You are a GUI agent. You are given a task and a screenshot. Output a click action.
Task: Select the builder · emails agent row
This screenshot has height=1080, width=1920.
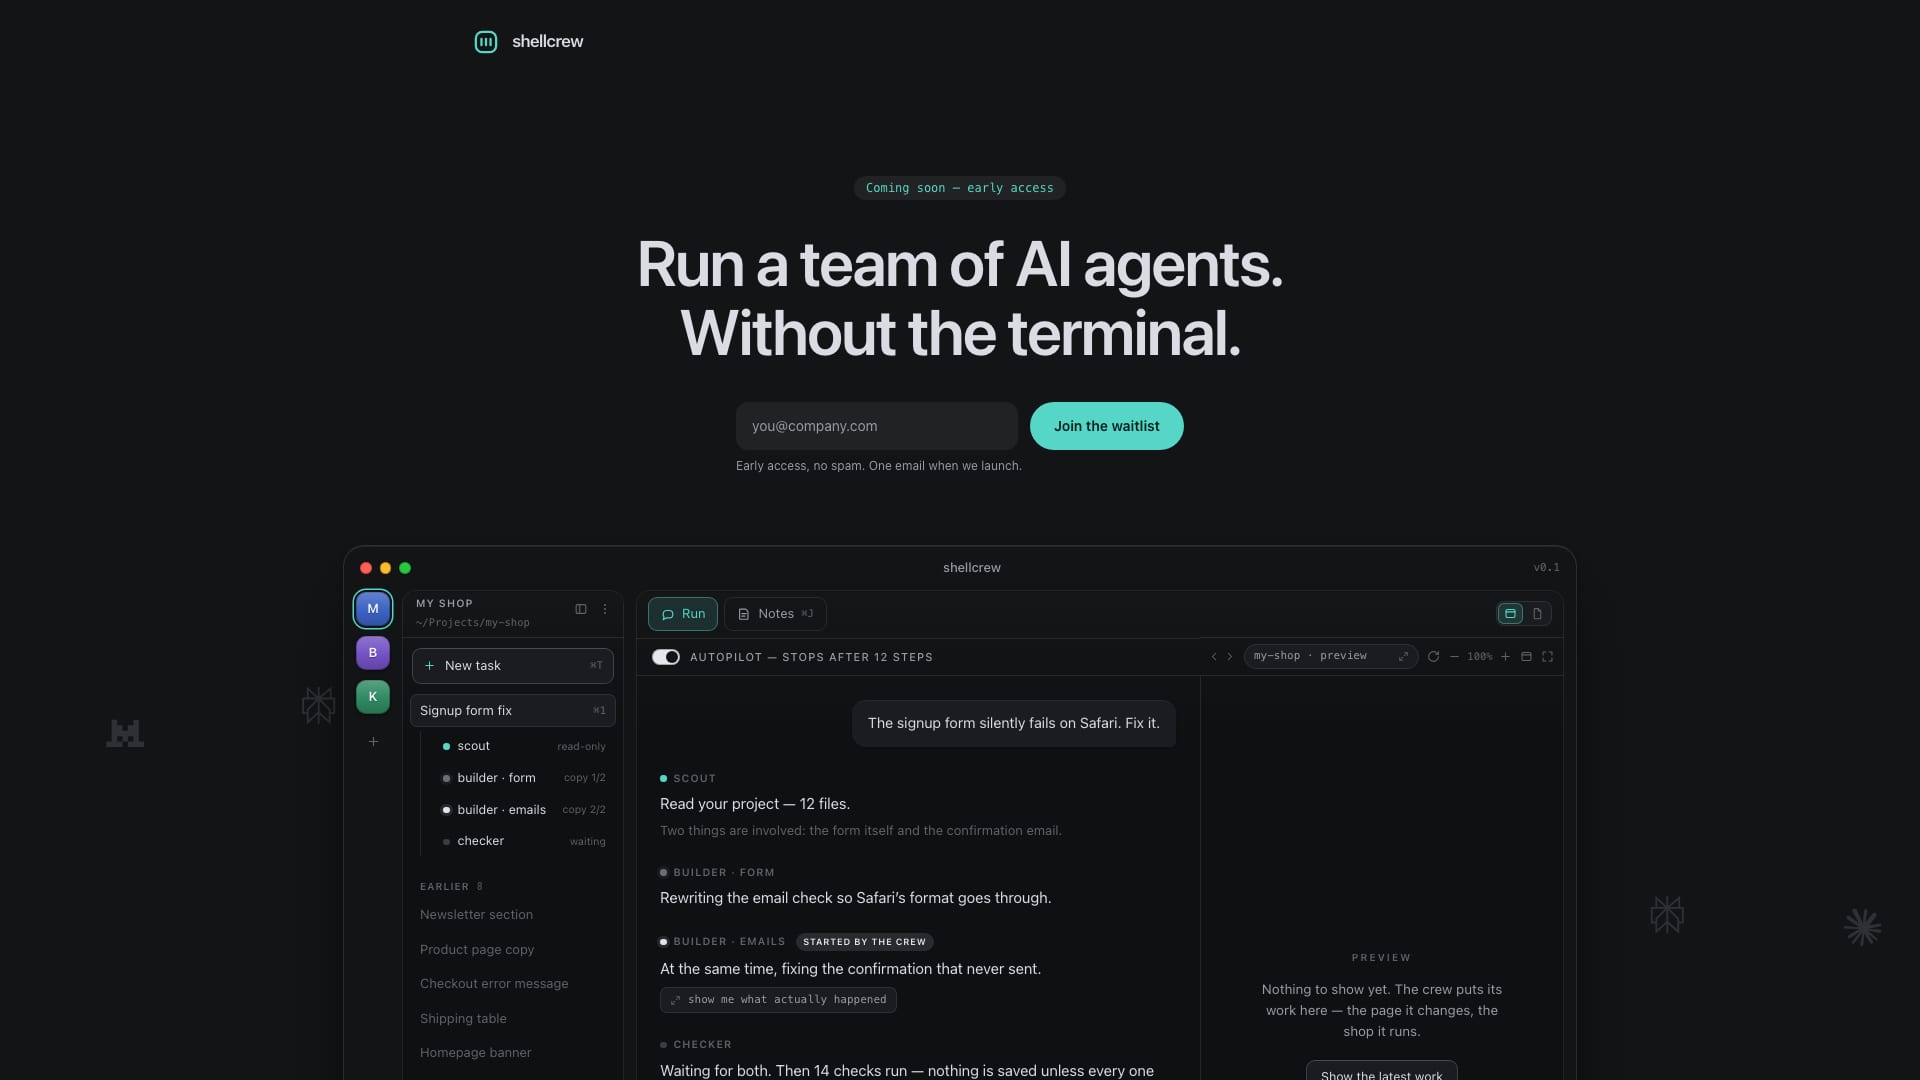coord(523,810)
